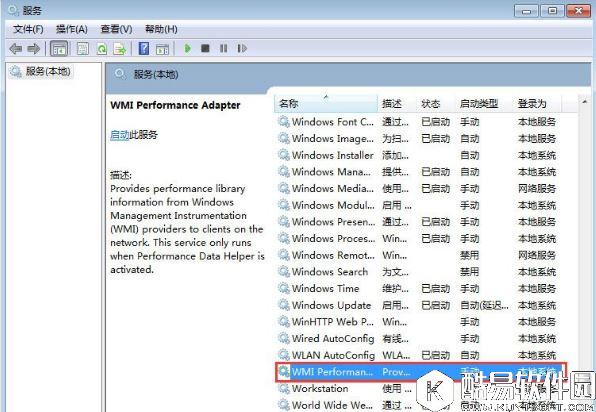Viewport: 596px width, 412px height.
Task: Select the Windows Update service
Action: (x=418, y=305)
